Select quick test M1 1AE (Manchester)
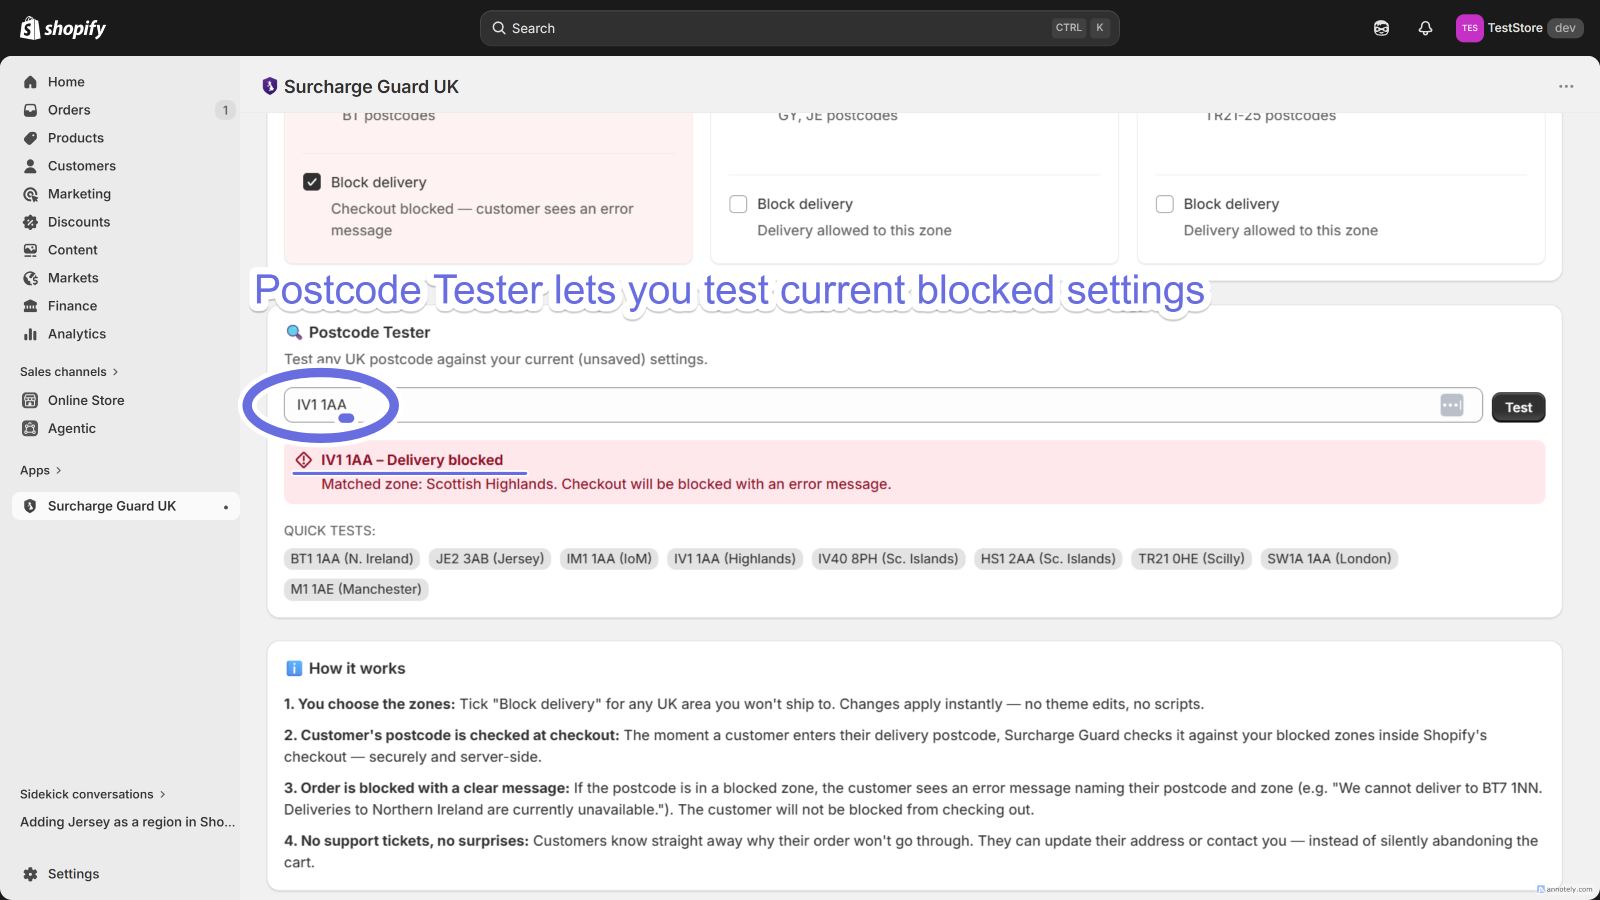Screen dimensions: 1600x900 pos(356,589)
